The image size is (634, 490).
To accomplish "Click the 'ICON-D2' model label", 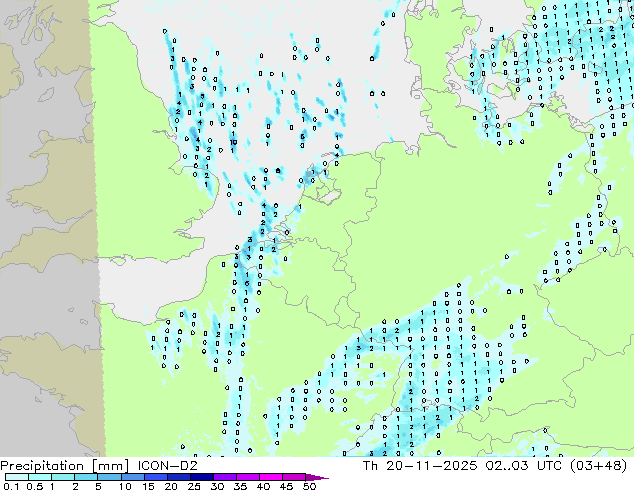I will 167,466.
